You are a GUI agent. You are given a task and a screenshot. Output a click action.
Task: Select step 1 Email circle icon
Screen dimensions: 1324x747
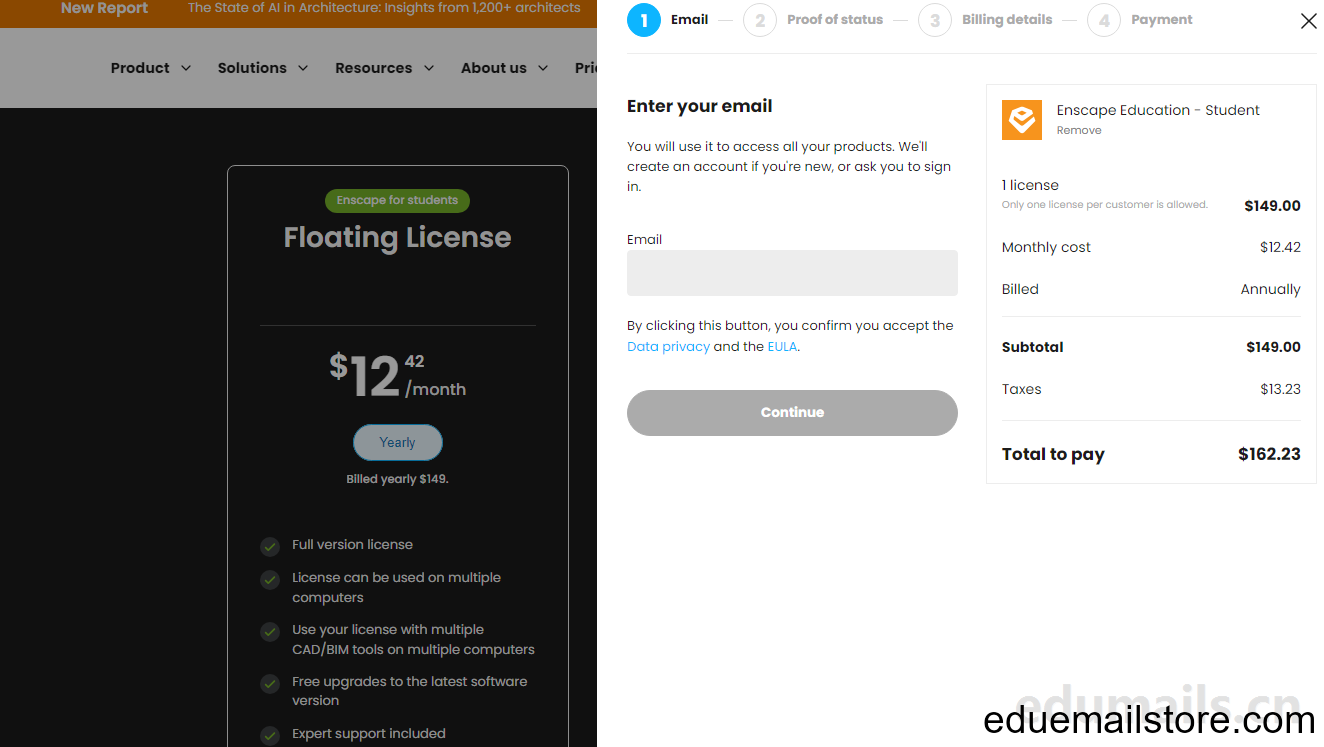tap(644, 20)
